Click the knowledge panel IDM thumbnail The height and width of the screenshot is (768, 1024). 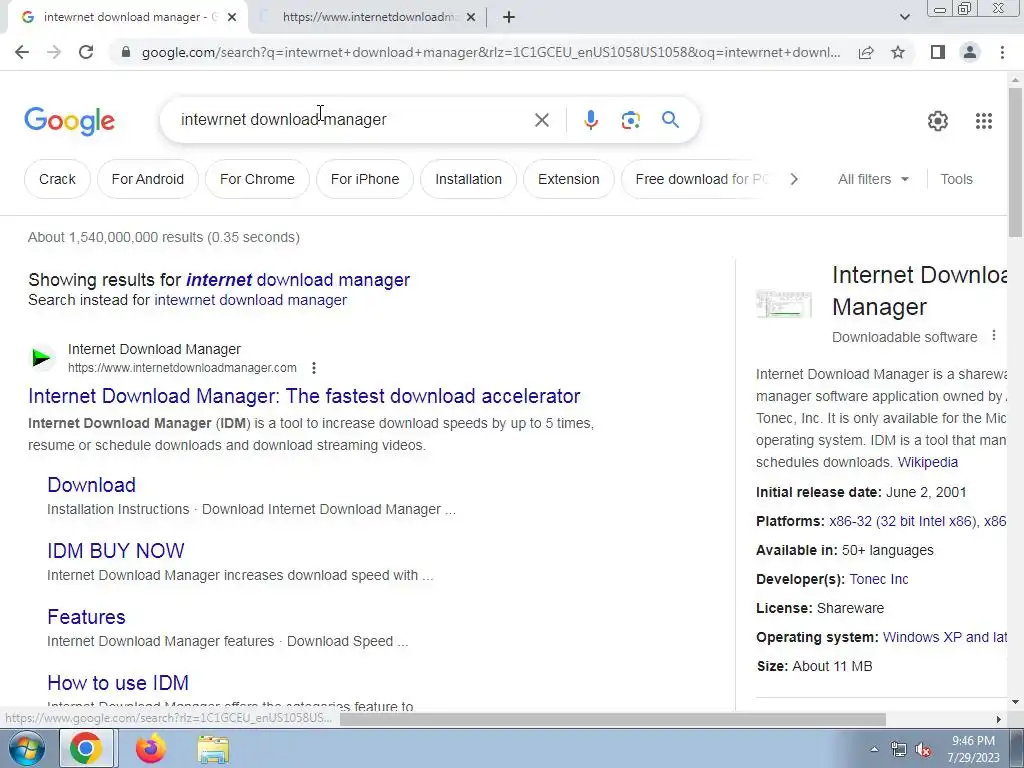[x=784, y=304]
